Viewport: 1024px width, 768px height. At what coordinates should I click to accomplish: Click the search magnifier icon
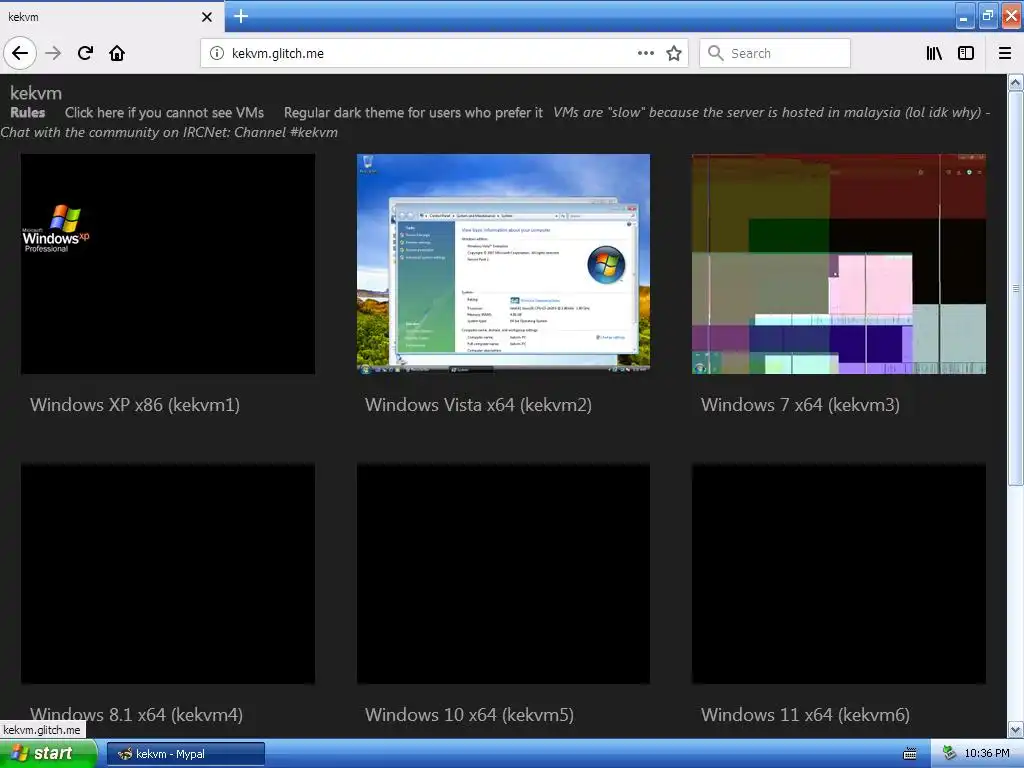click(716, 53)
